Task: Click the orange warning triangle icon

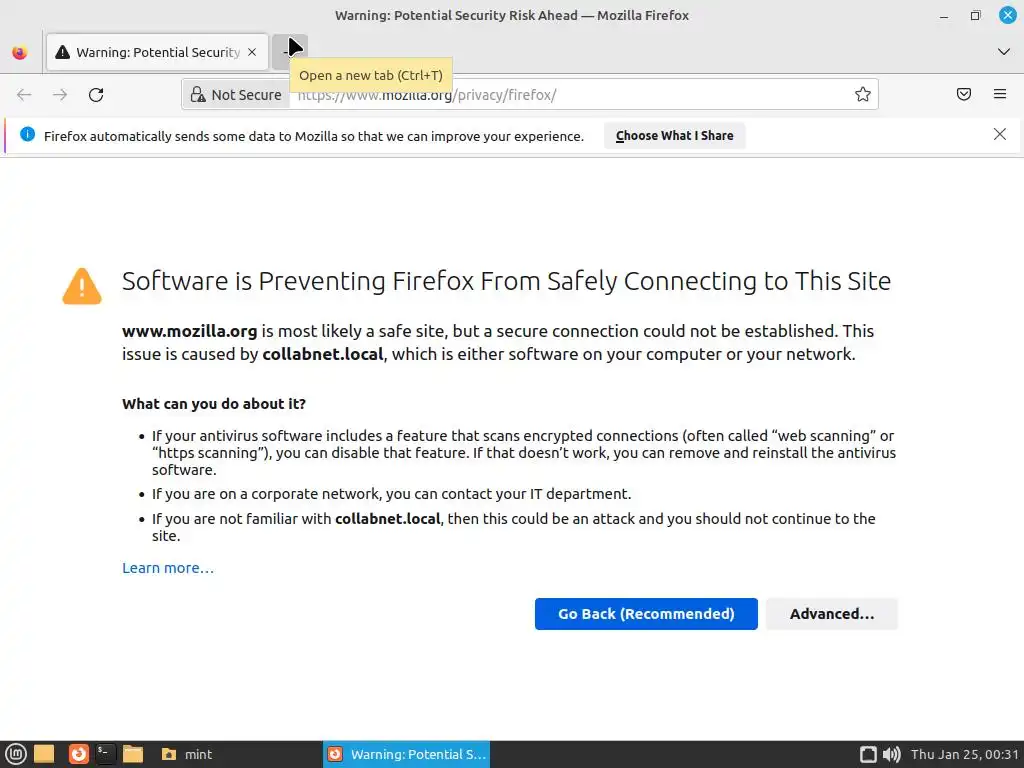Action: click(82, 286)
